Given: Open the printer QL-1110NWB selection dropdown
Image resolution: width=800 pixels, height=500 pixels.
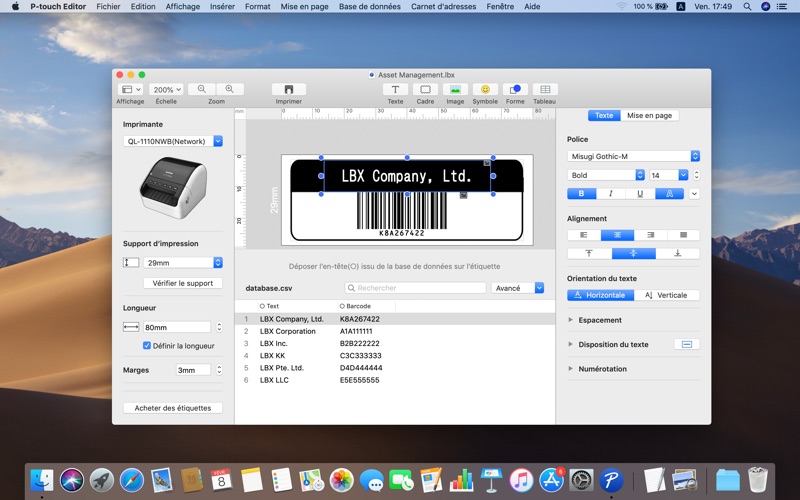Looking at the screenshot, I should click(x=218, y=141).
